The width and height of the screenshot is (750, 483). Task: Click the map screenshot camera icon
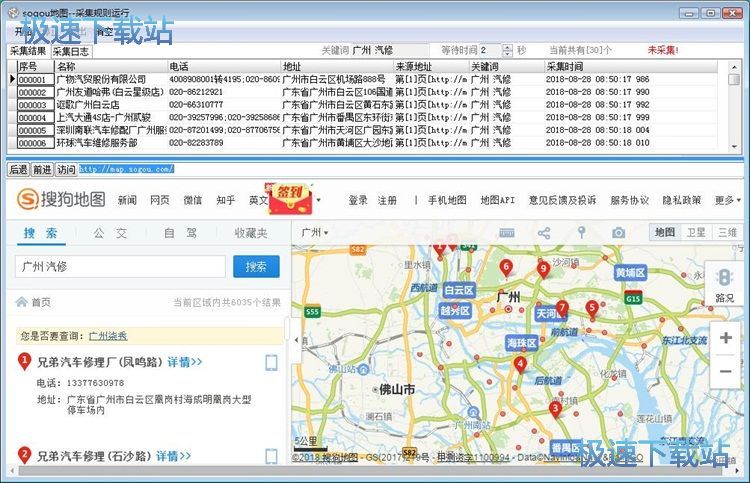pos(619,233)
